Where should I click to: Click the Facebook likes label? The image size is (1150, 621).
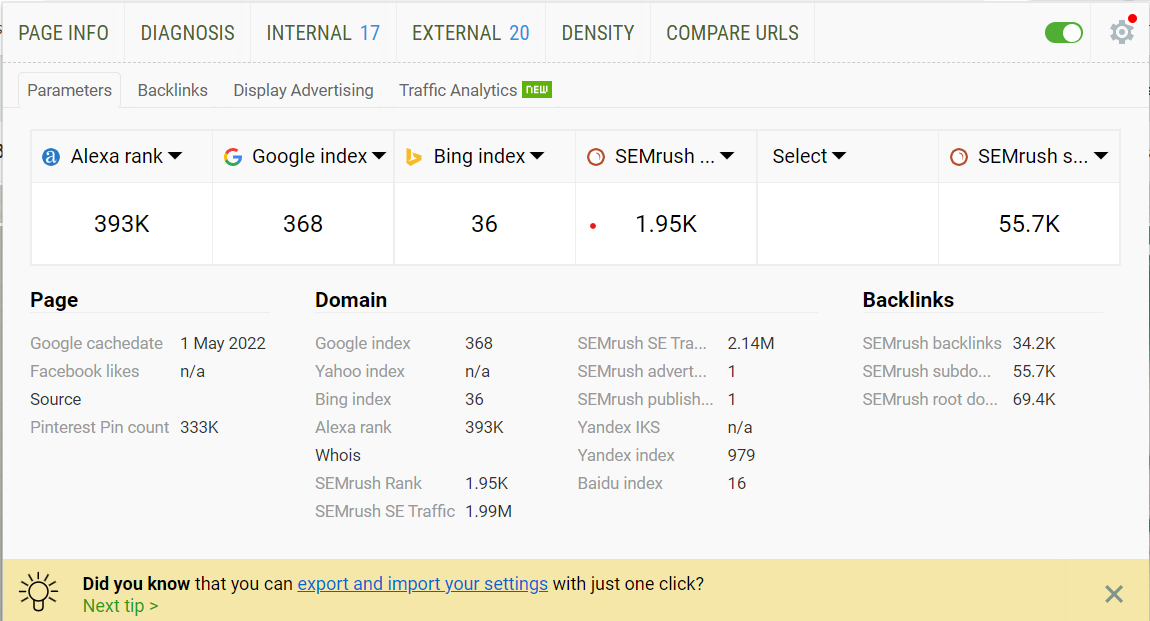84,372
